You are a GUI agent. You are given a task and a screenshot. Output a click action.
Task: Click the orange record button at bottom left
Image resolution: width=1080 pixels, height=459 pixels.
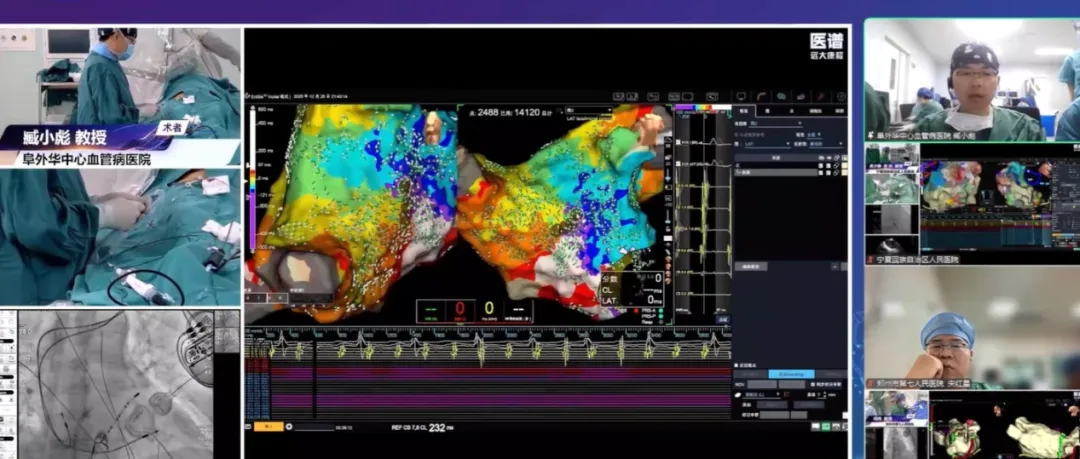[x=267, y=426]
